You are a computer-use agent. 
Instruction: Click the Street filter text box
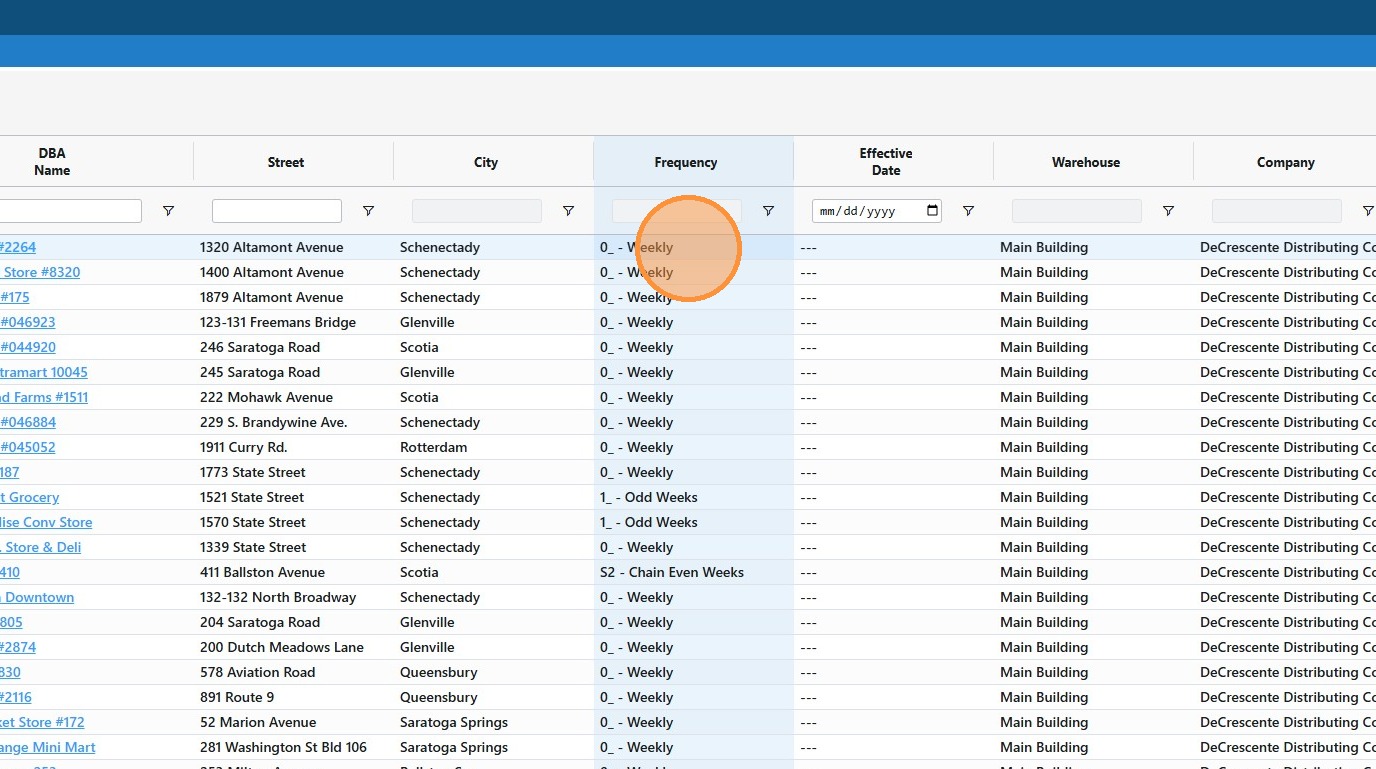pos(276,211)
